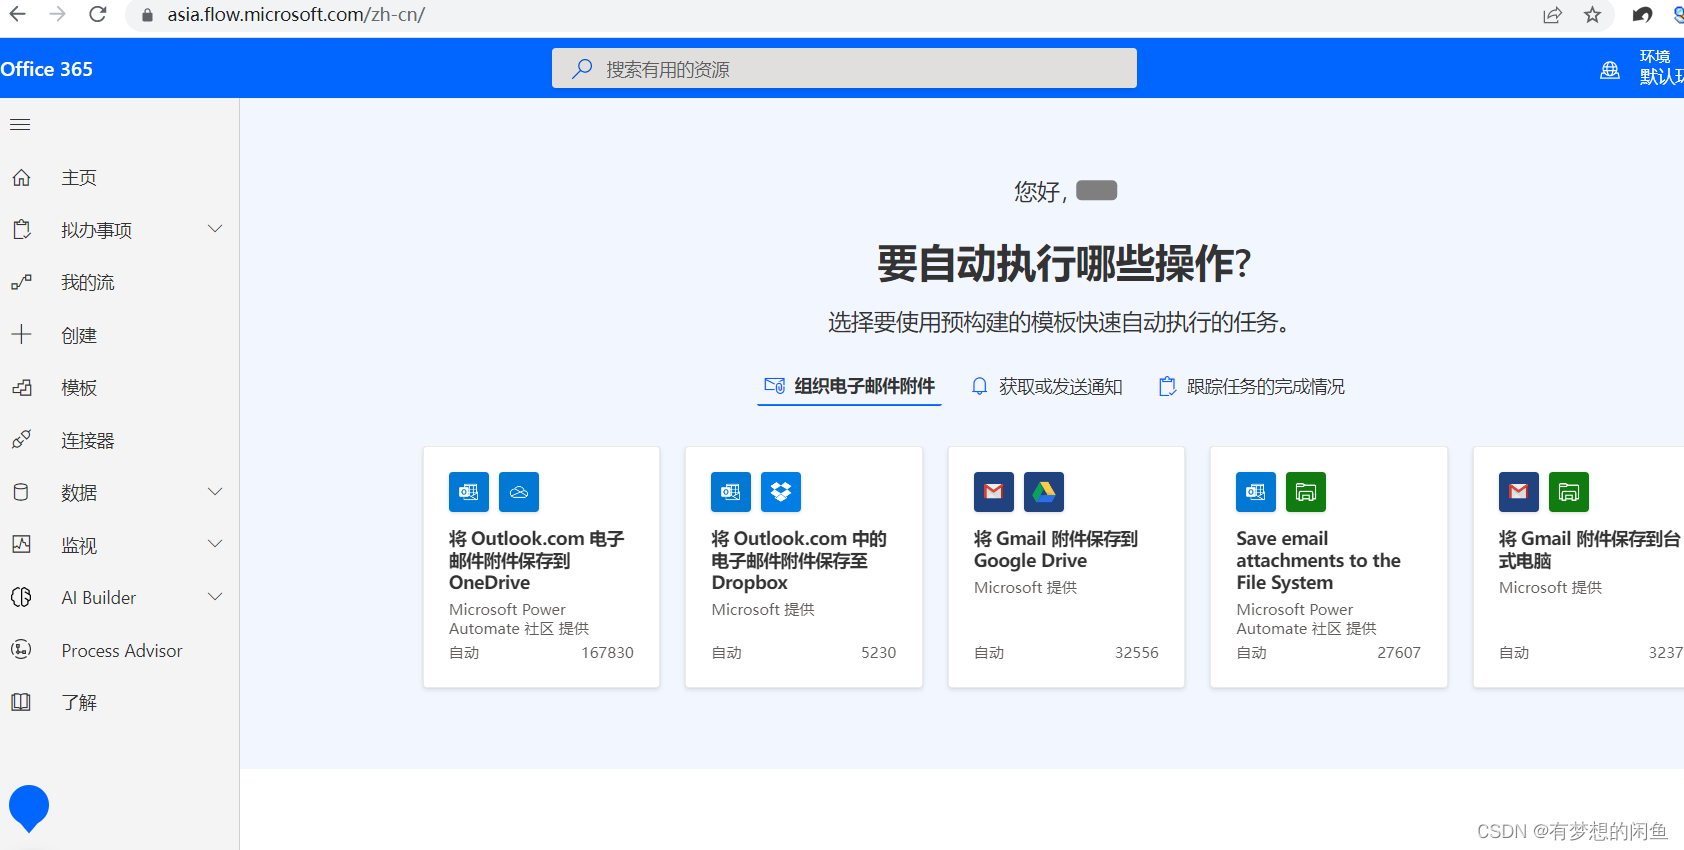Click the Google Drive icon on card
The image size is (1684, 850).
tap(1044, 492)
